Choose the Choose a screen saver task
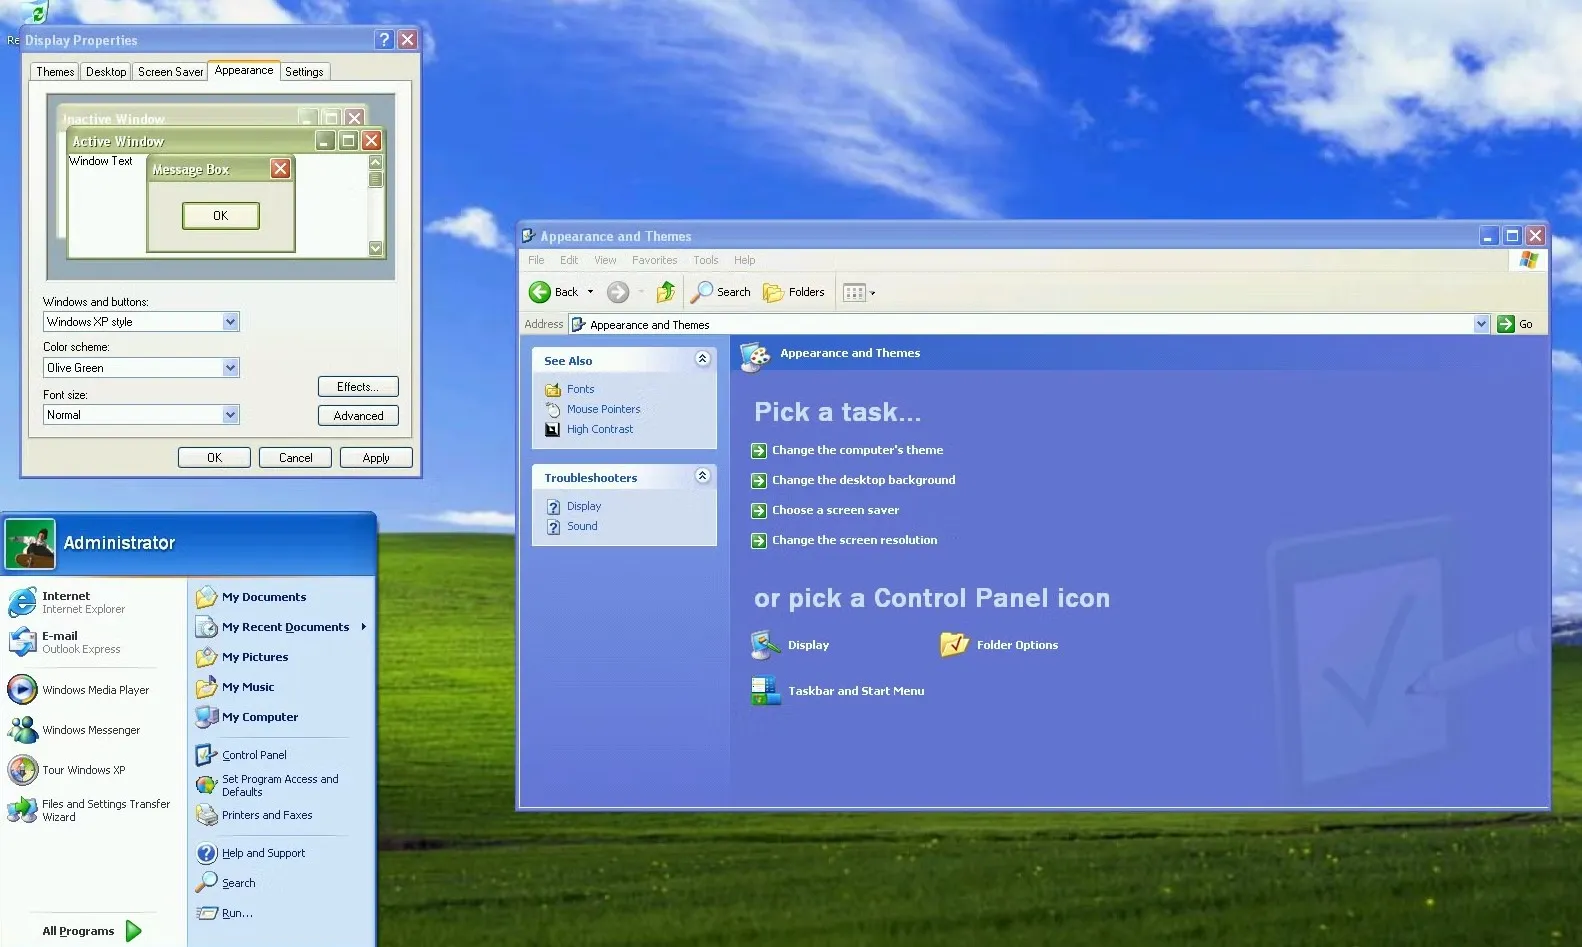This screenshot has width=1582, height=947. [x=835, y=510]
